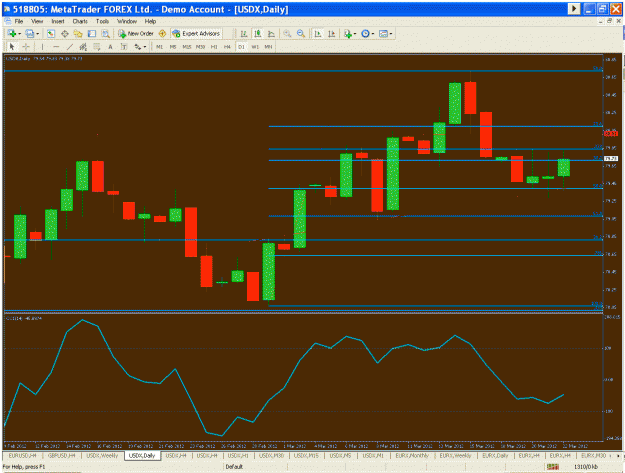The width and height of the screenshot is (625, 473).
Task: Toggle Chart Shift
Action: [x=331, y=34]
